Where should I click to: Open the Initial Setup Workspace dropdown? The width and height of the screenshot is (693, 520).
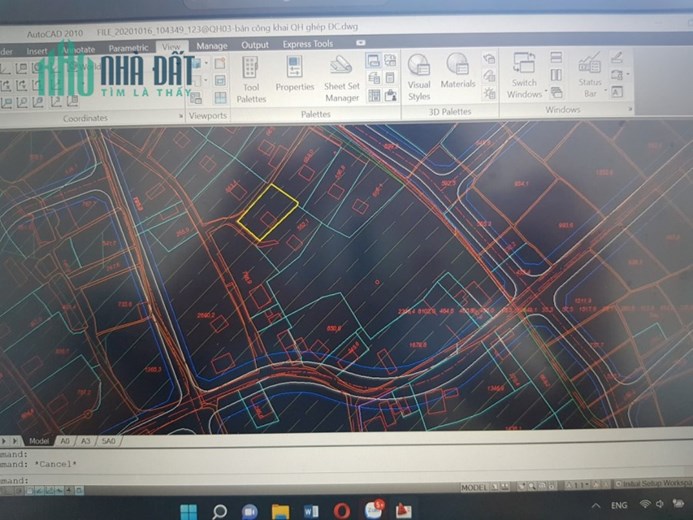click(x=654, y=483)
